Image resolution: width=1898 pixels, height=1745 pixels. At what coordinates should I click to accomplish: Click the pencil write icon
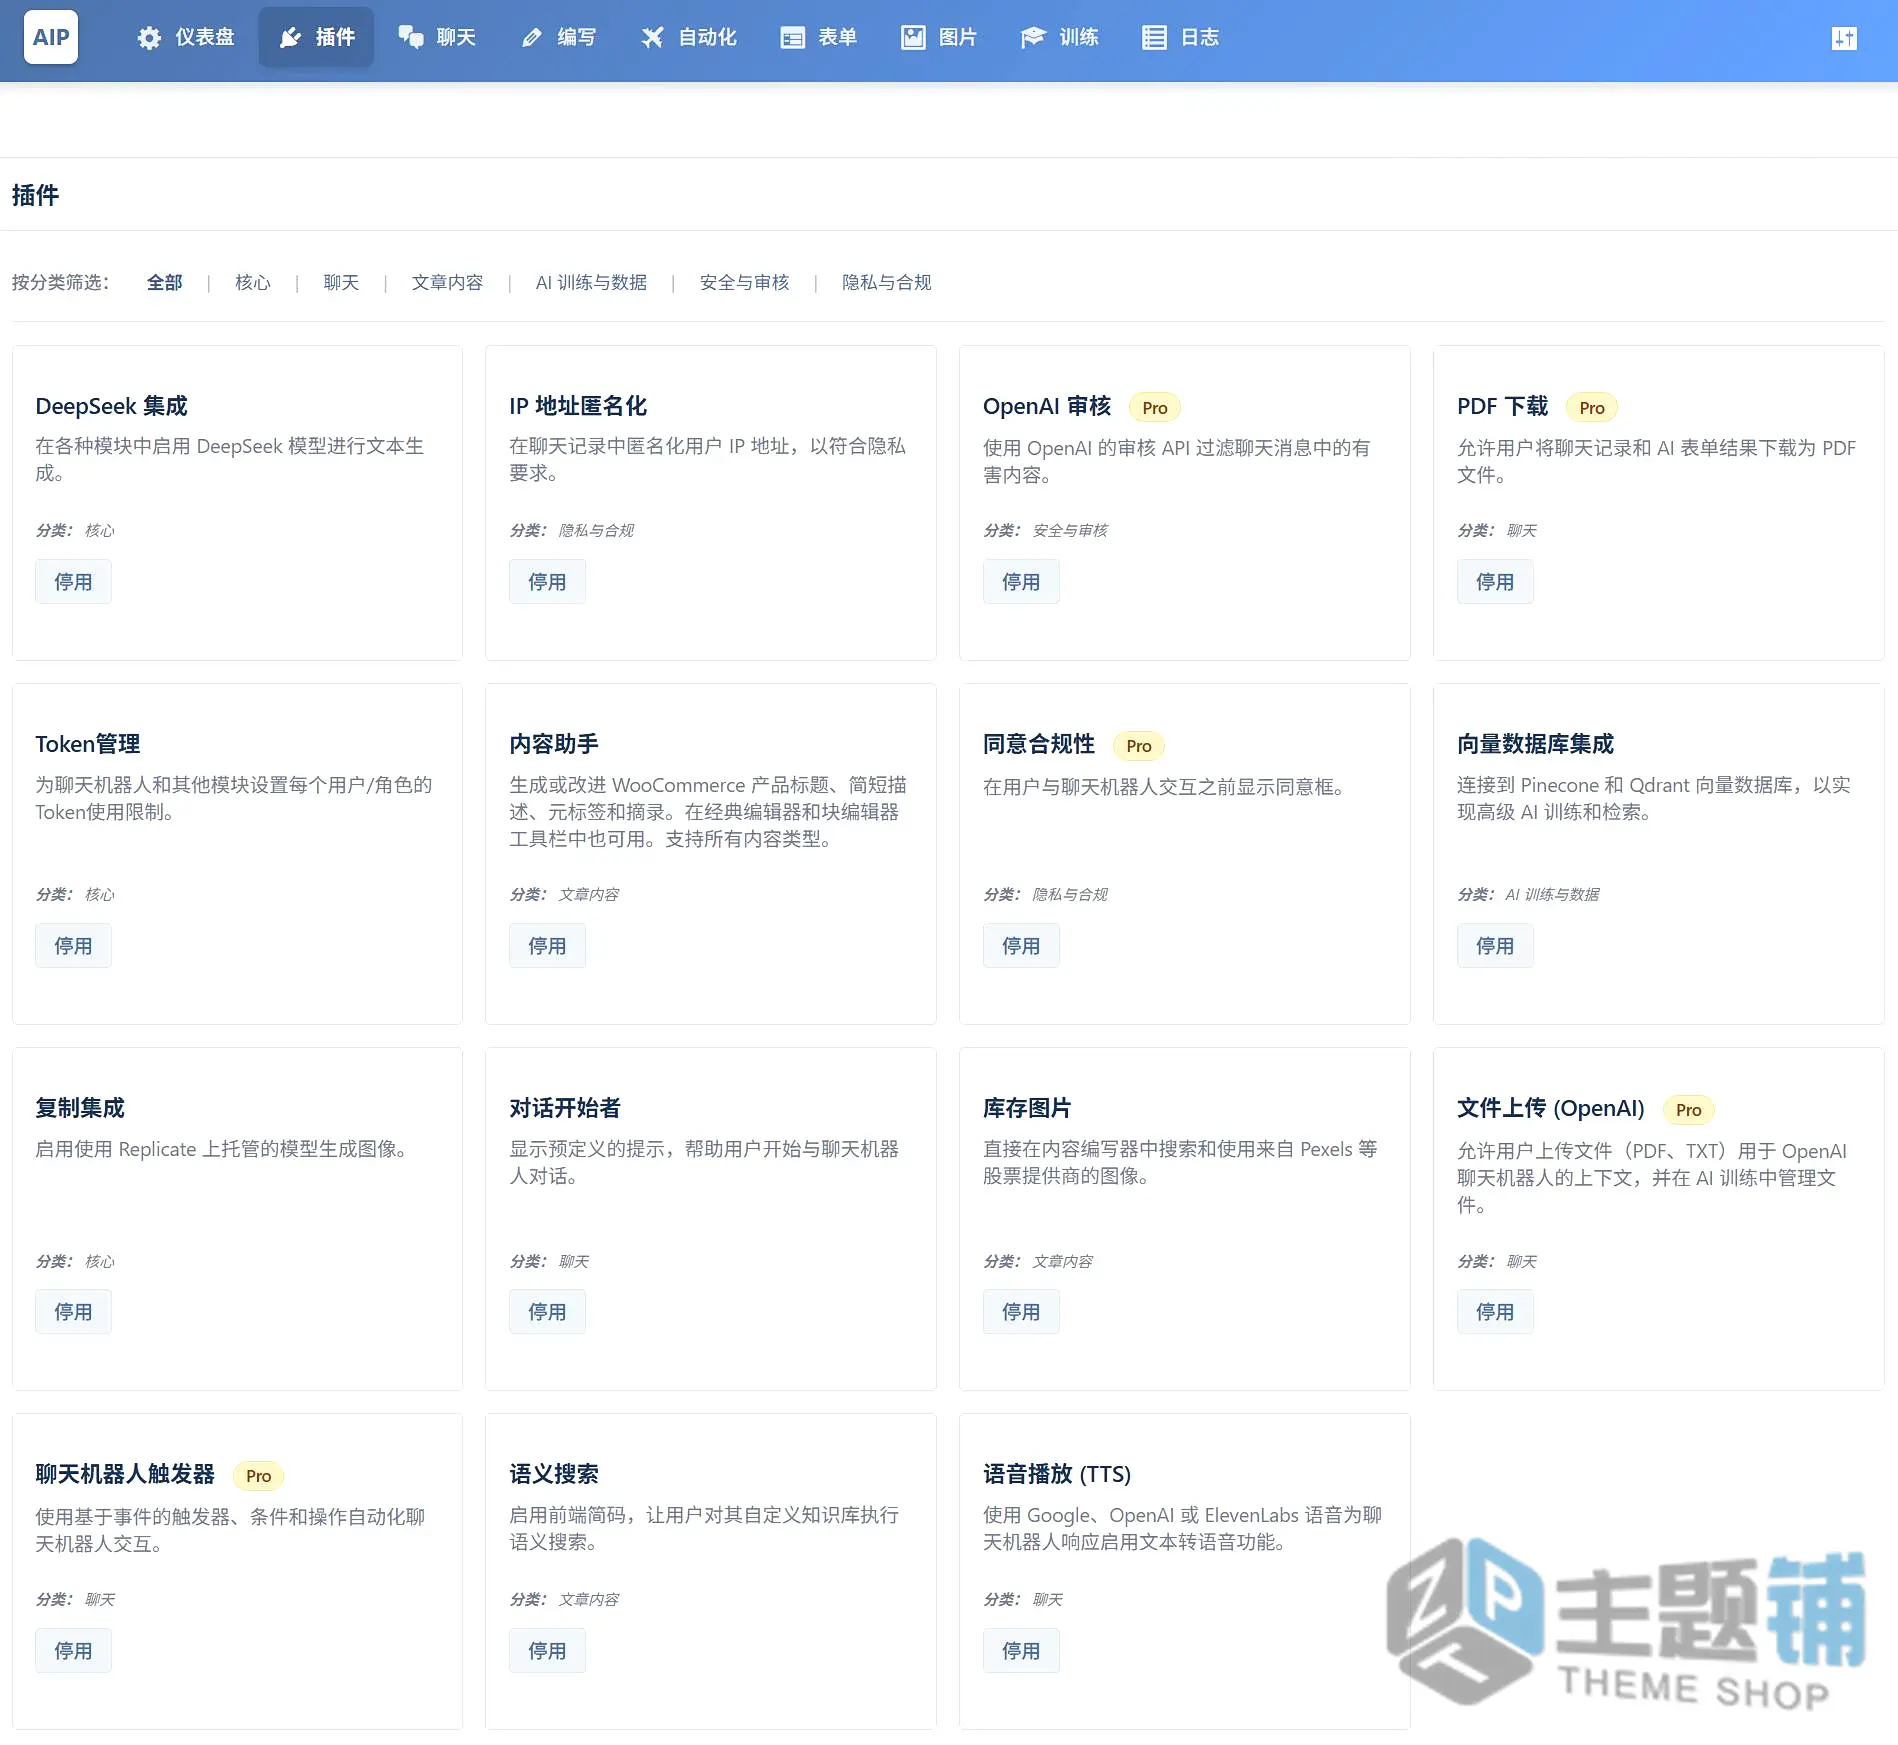[x=532, y=38]
